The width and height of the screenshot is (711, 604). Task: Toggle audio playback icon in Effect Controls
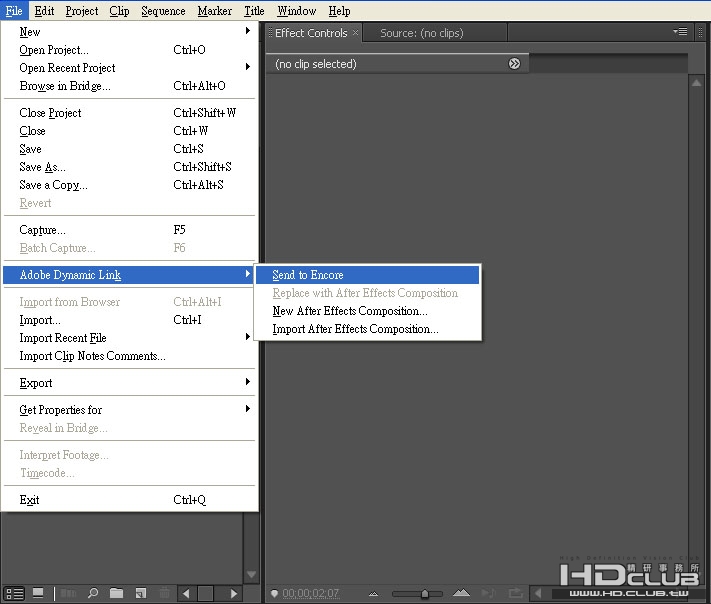coord(488,593)
